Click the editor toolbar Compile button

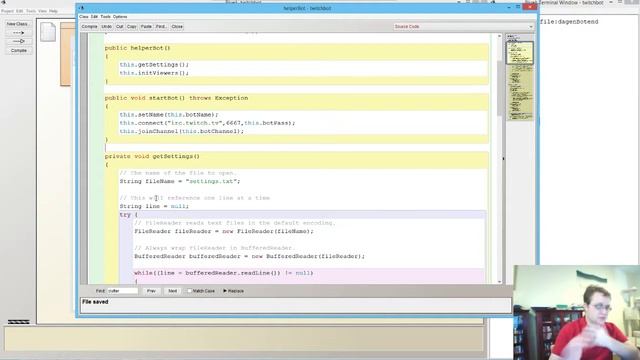(x=89, y=27)
